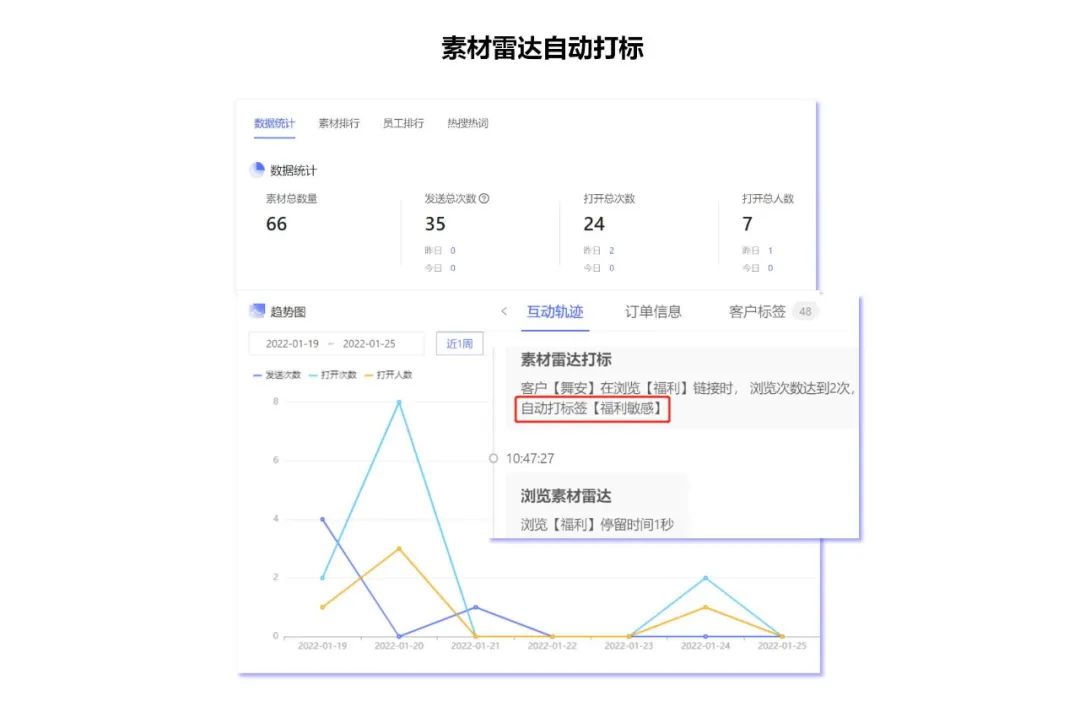Screen dimensions: 1080x707
Task: Open the question-mark help icon by 发送总次数
Action: click(481, 198)
